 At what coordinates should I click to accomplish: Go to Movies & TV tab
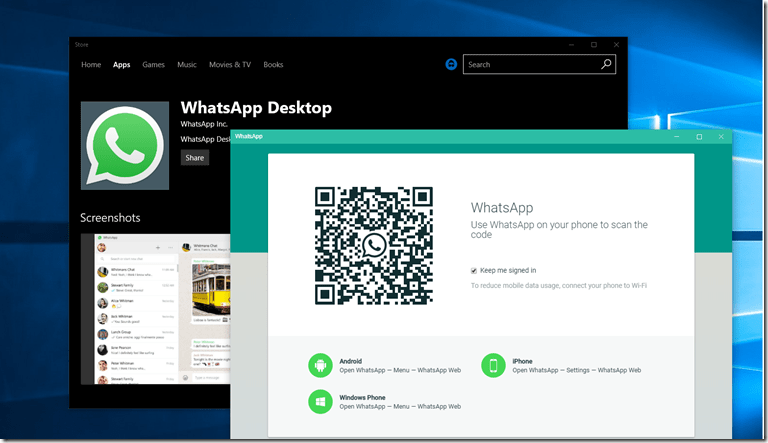pyautogui.click(x=230, y=65)
